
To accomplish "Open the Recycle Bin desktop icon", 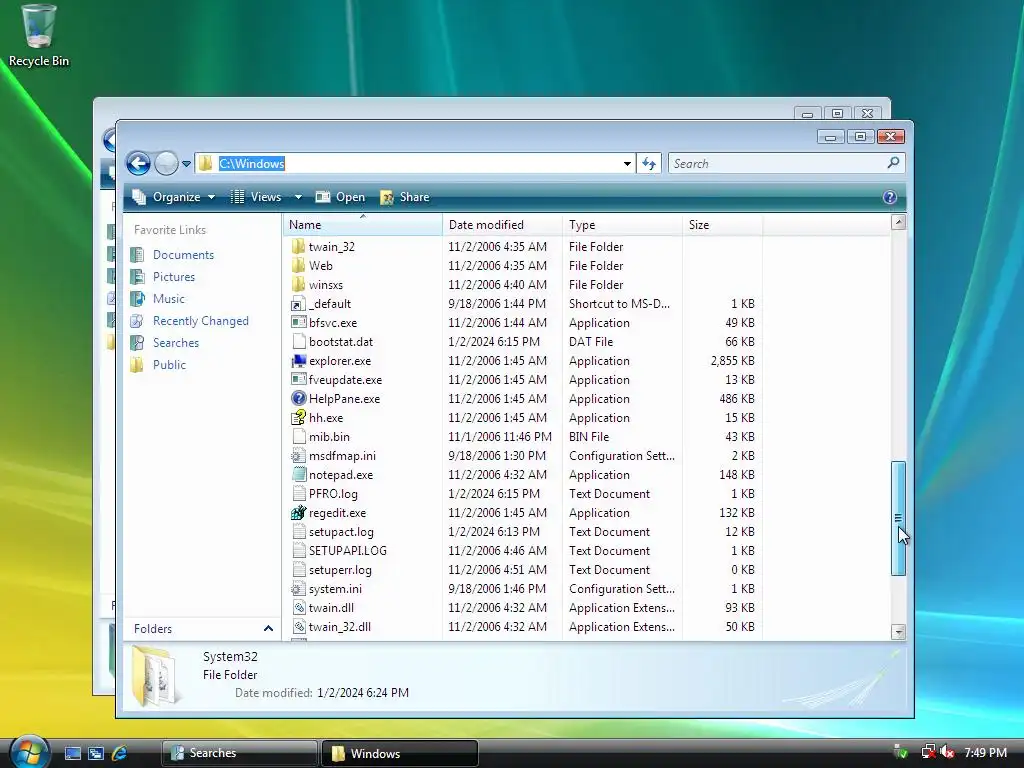I will pyautogui.click(x=39, y=35).
